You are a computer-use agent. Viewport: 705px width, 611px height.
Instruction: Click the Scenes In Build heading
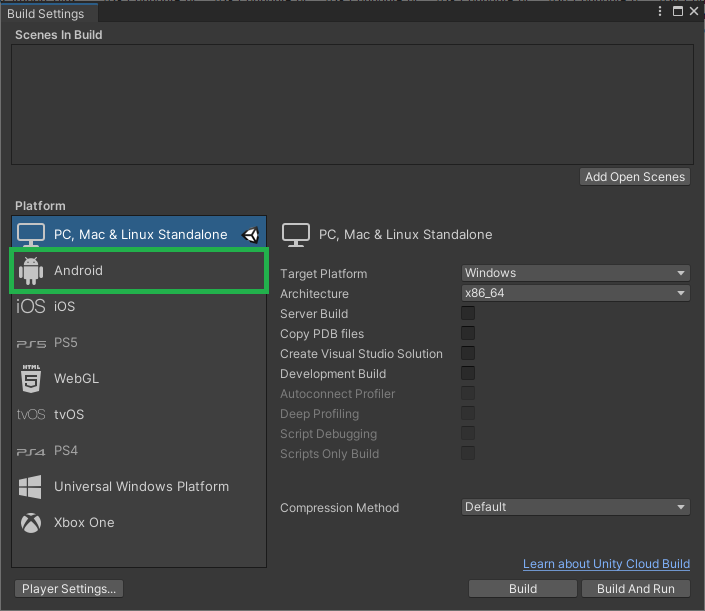point(58,35)
